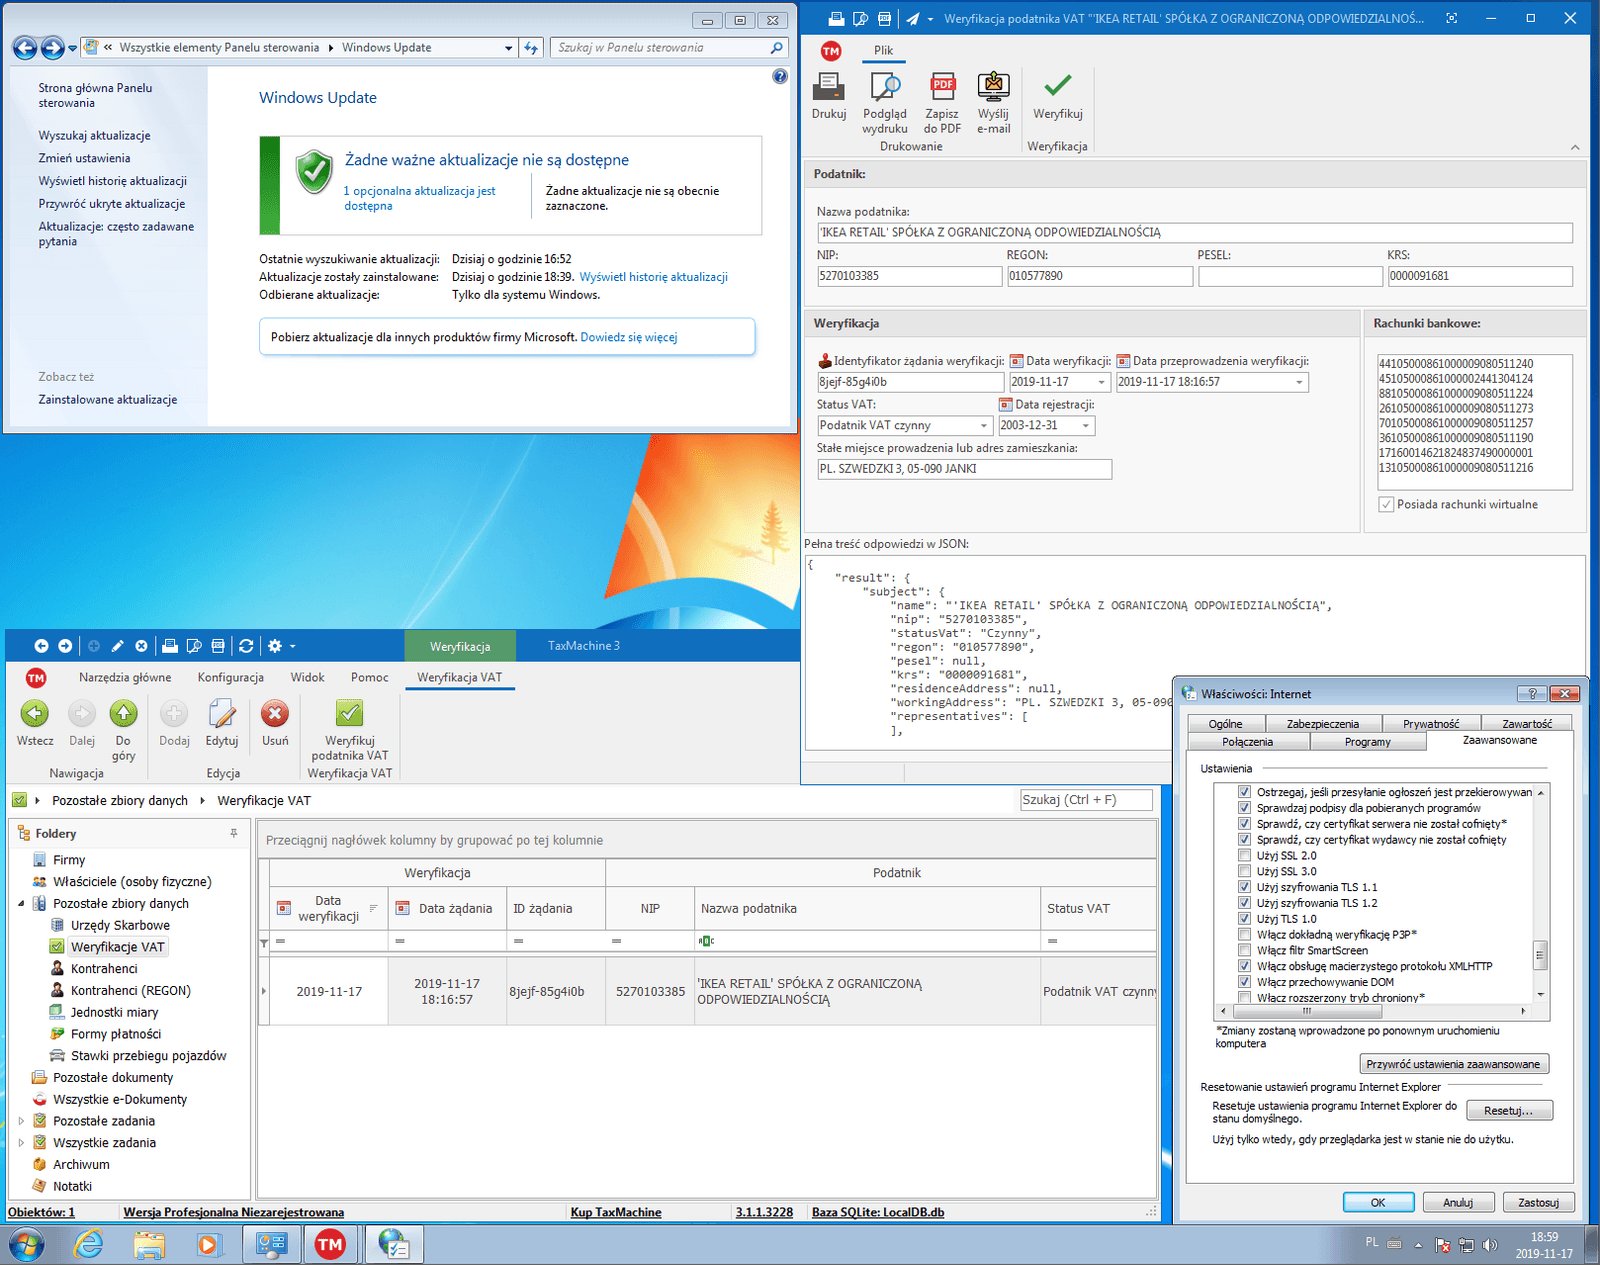This screenshot has width=1600, height=1265.
Task: Open the Programy tab in Internet Properties
Action: pyautogui.click(x=1368, y=741)
